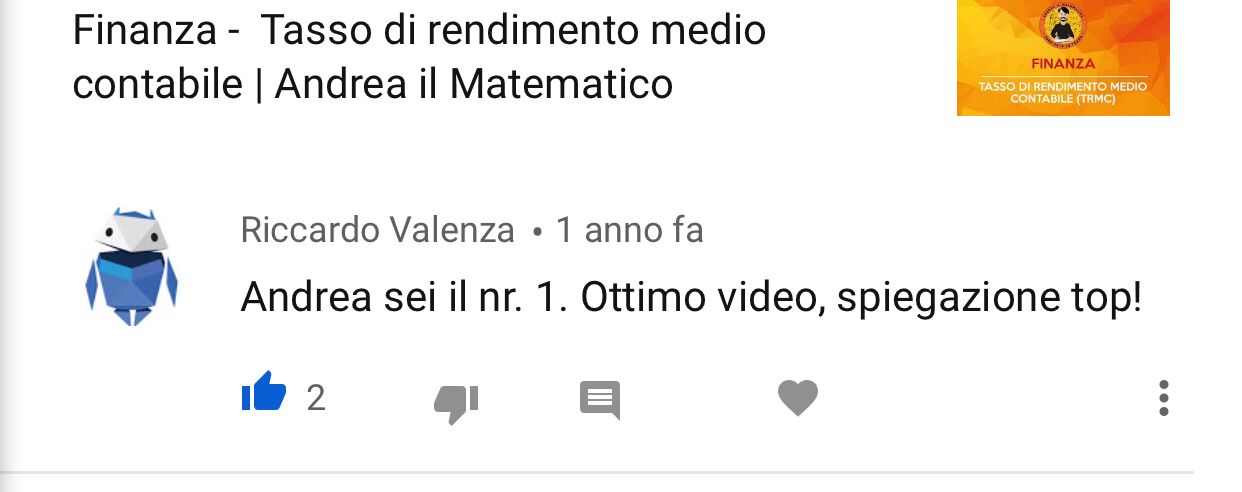Select the comment text 'Andrea sei il nr. 1'

(x=405, y=298)
